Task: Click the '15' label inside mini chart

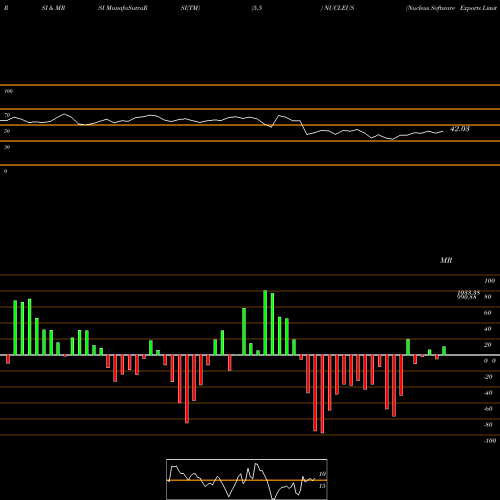Action: (322, 486)
